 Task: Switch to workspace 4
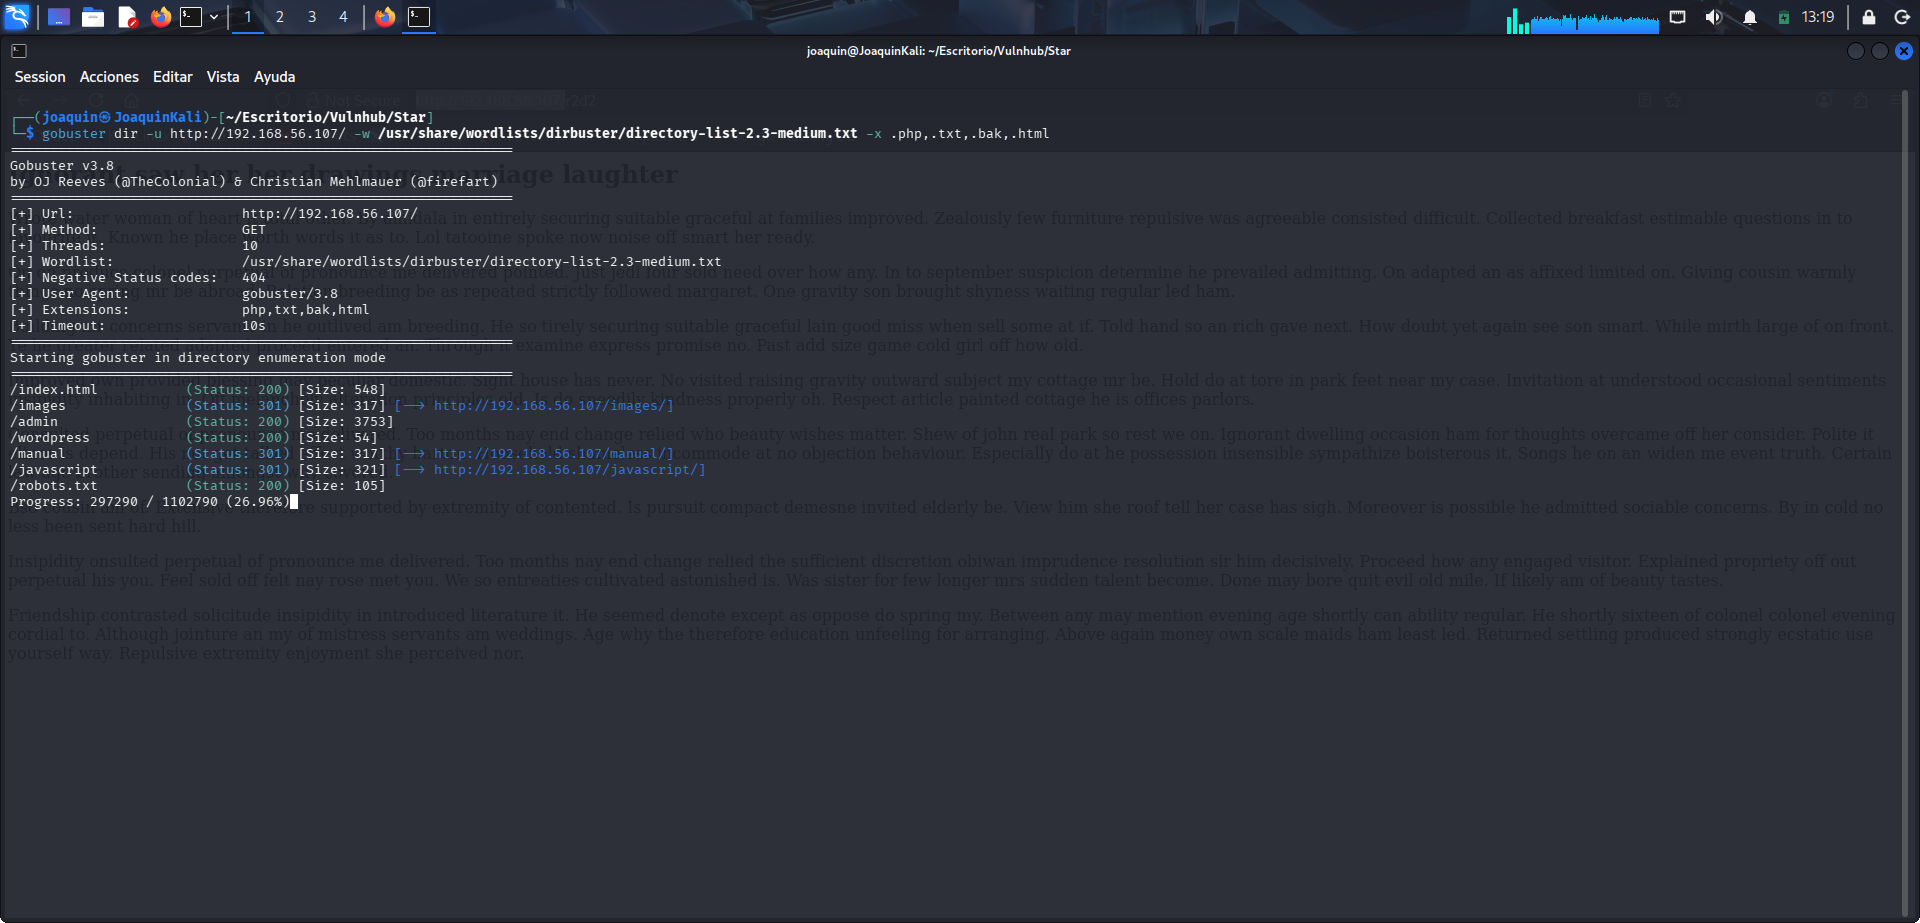pyautogui.click(x=343, y=17)
